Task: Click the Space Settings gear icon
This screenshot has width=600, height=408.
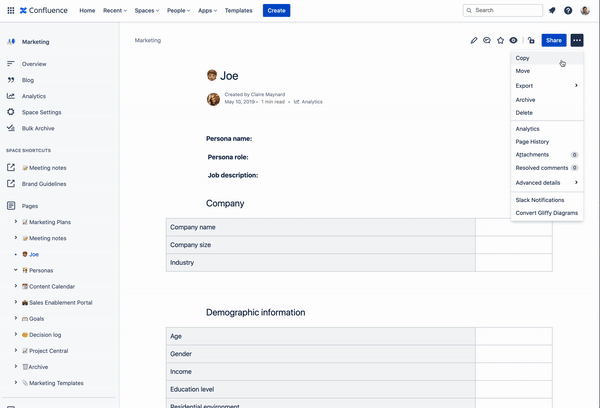Action: [x=11, y=112]
